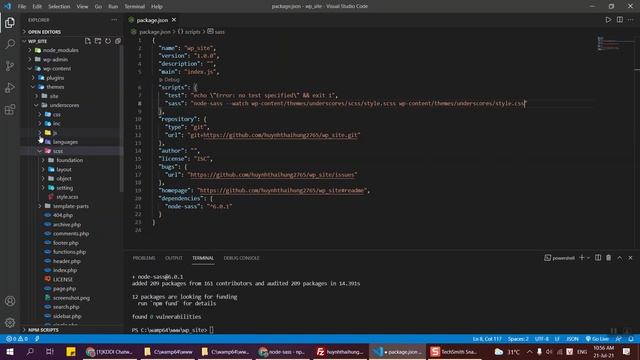Open the Terminal menu
This screenshot has height=360, width=640.
[135, 6]
